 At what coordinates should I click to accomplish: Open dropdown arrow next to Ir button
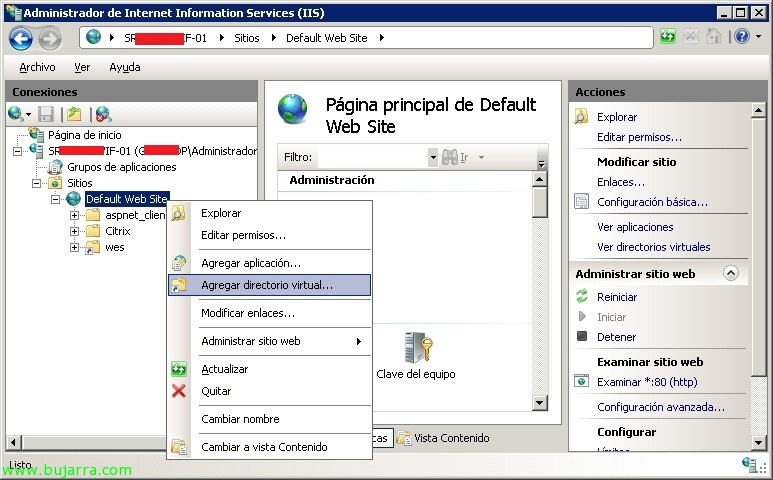coord(481,157)
